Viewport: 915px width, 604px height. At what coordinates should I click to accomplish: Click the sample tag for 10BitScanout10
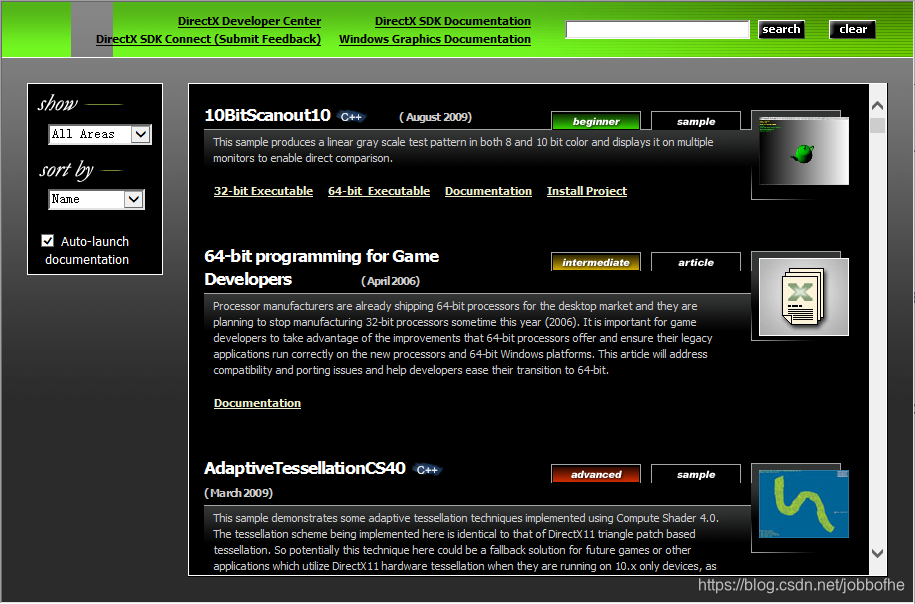click(696, 121)
